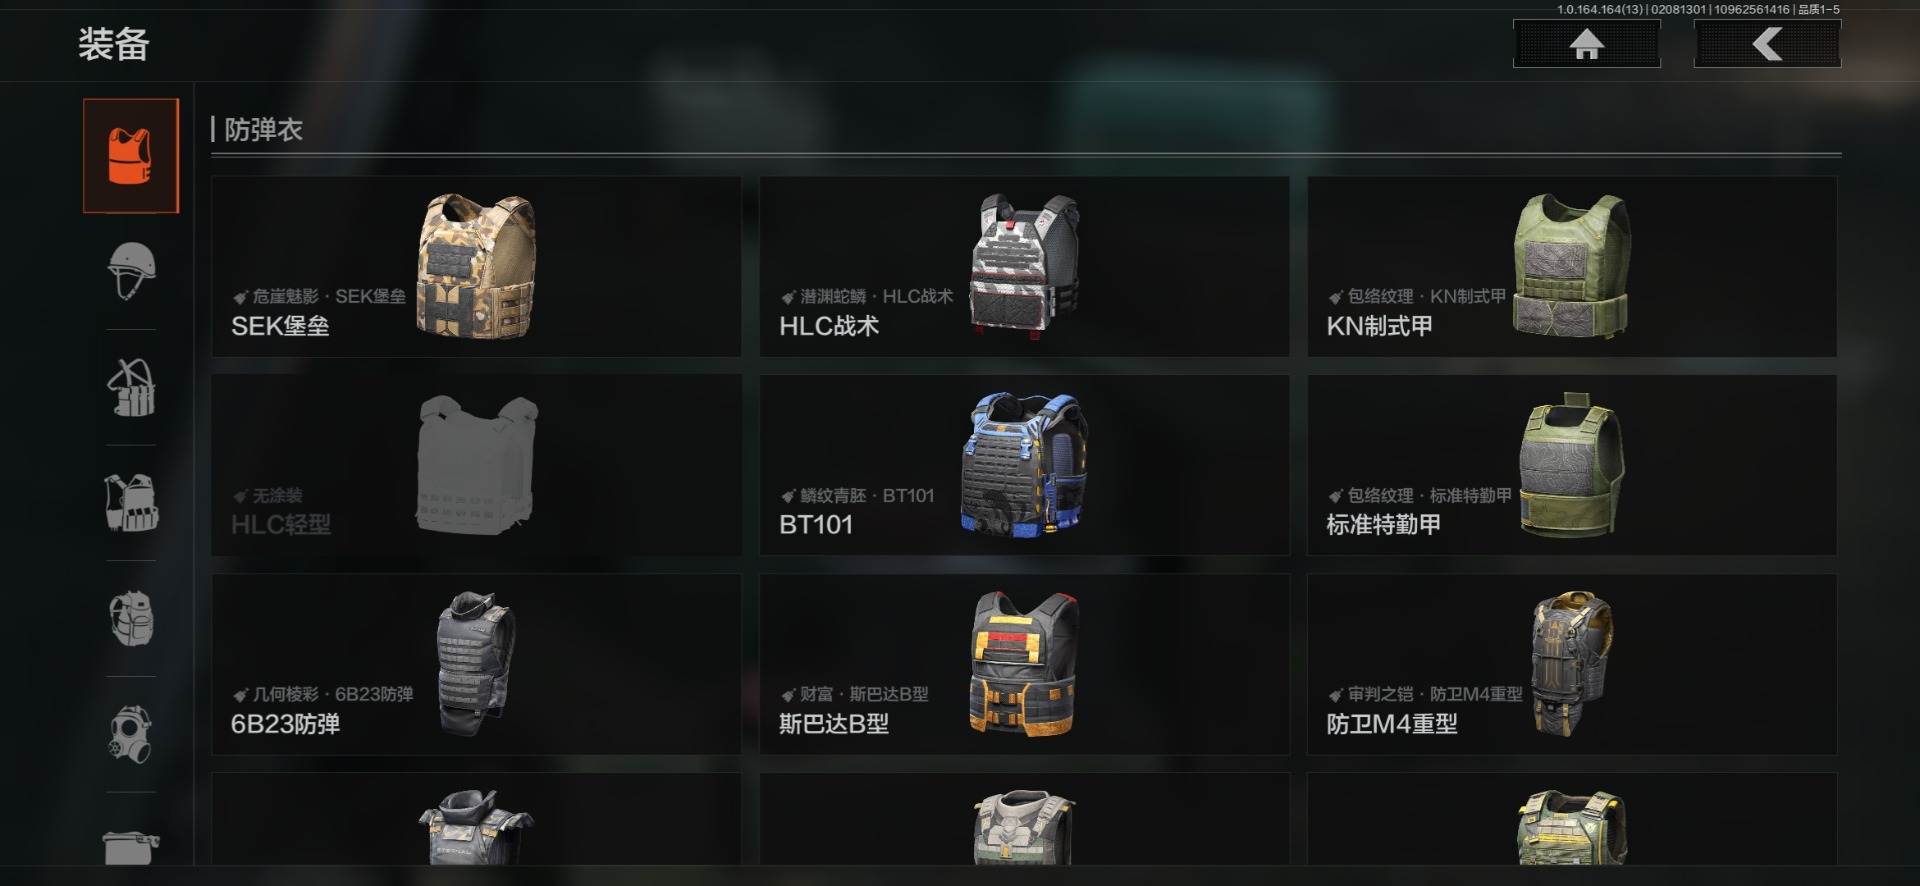This screenshot has height=886, width=1920.
Task: Go to home screen via house icon
Action: [1586, 44]
